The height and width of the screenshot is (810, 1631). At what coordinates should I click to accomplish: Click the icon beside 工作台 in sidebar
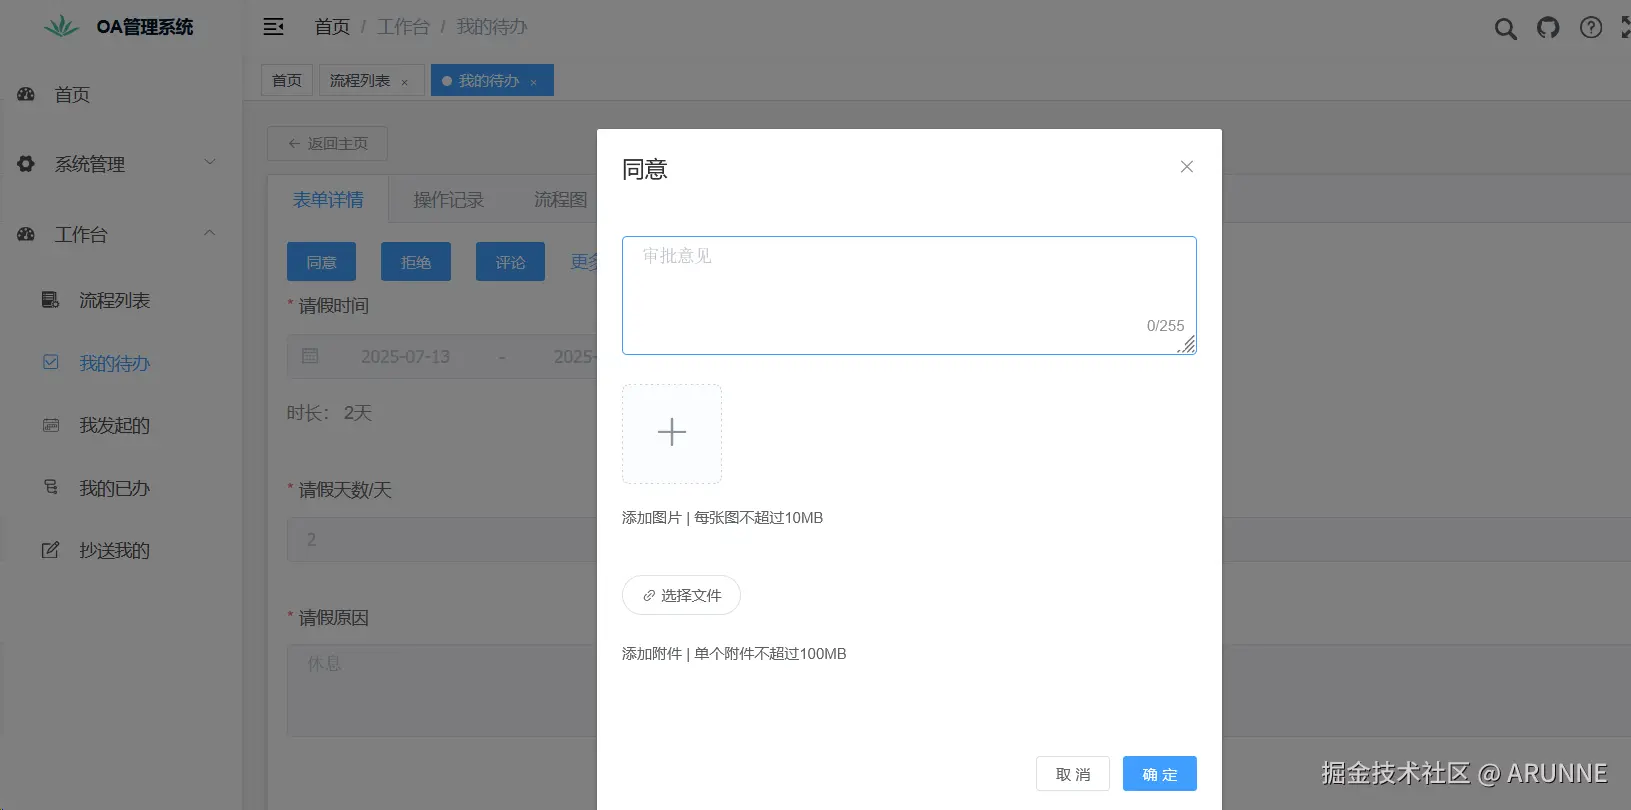26,234
